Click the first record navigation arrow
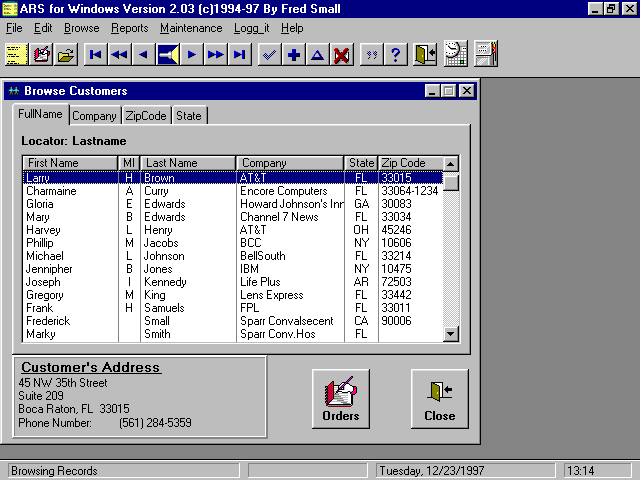 [95, 55]
